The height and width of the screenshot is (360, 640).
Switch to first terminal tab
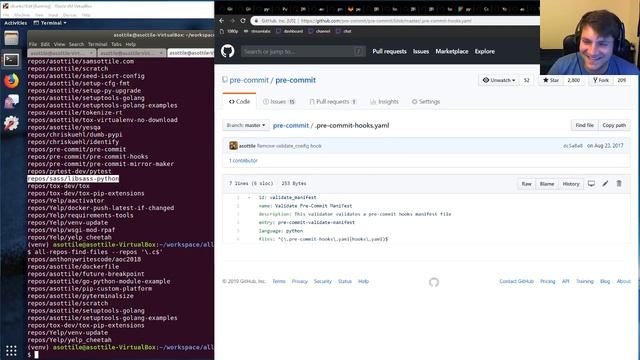click(62, 53)
